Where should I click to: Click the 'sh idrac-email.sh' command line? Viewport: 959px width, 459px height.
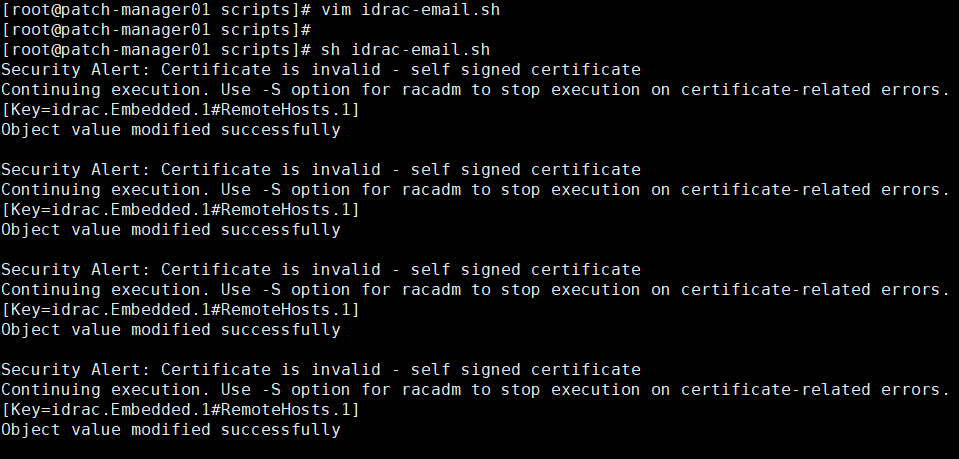245,50
